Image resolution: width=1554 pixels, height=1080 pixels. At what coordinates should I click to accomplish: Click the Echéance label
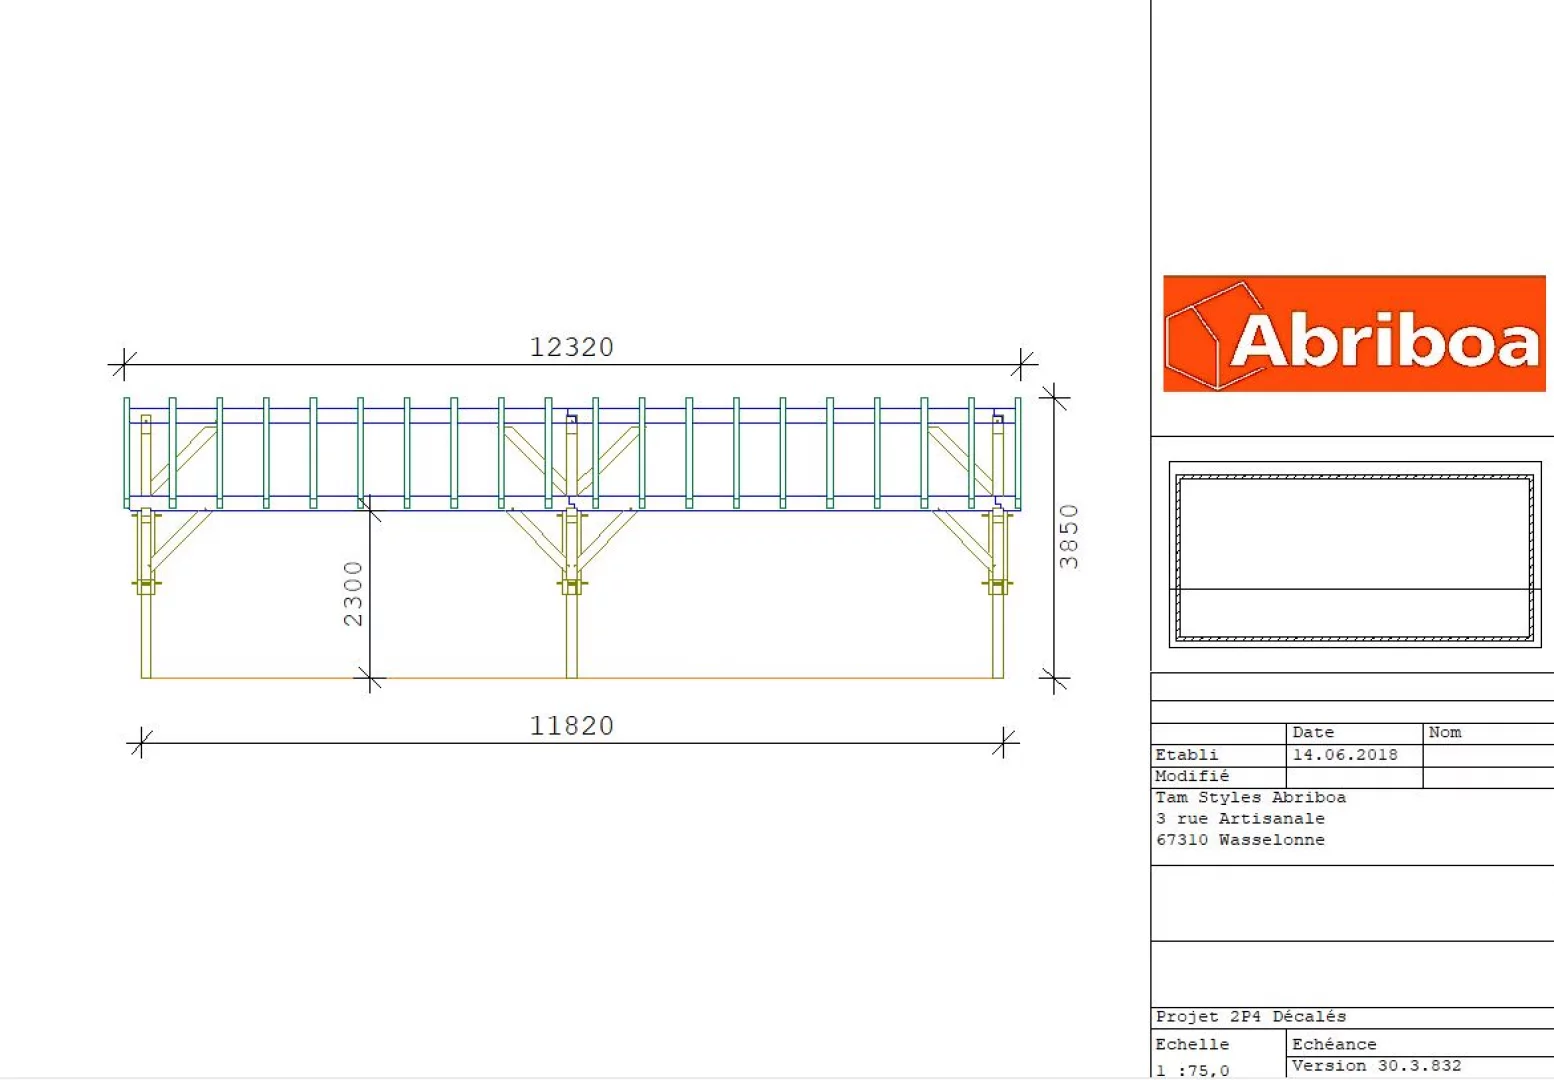(1334, 1044)
